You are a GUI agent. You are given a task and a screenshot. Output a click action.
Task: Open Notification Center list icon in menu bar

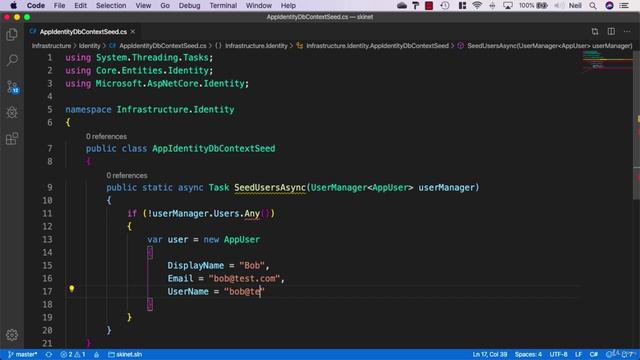[624, 5]
